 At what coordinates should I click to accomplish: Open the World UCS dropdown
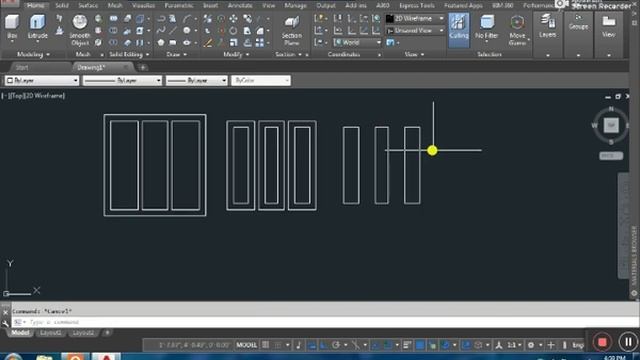click(357, 42)
